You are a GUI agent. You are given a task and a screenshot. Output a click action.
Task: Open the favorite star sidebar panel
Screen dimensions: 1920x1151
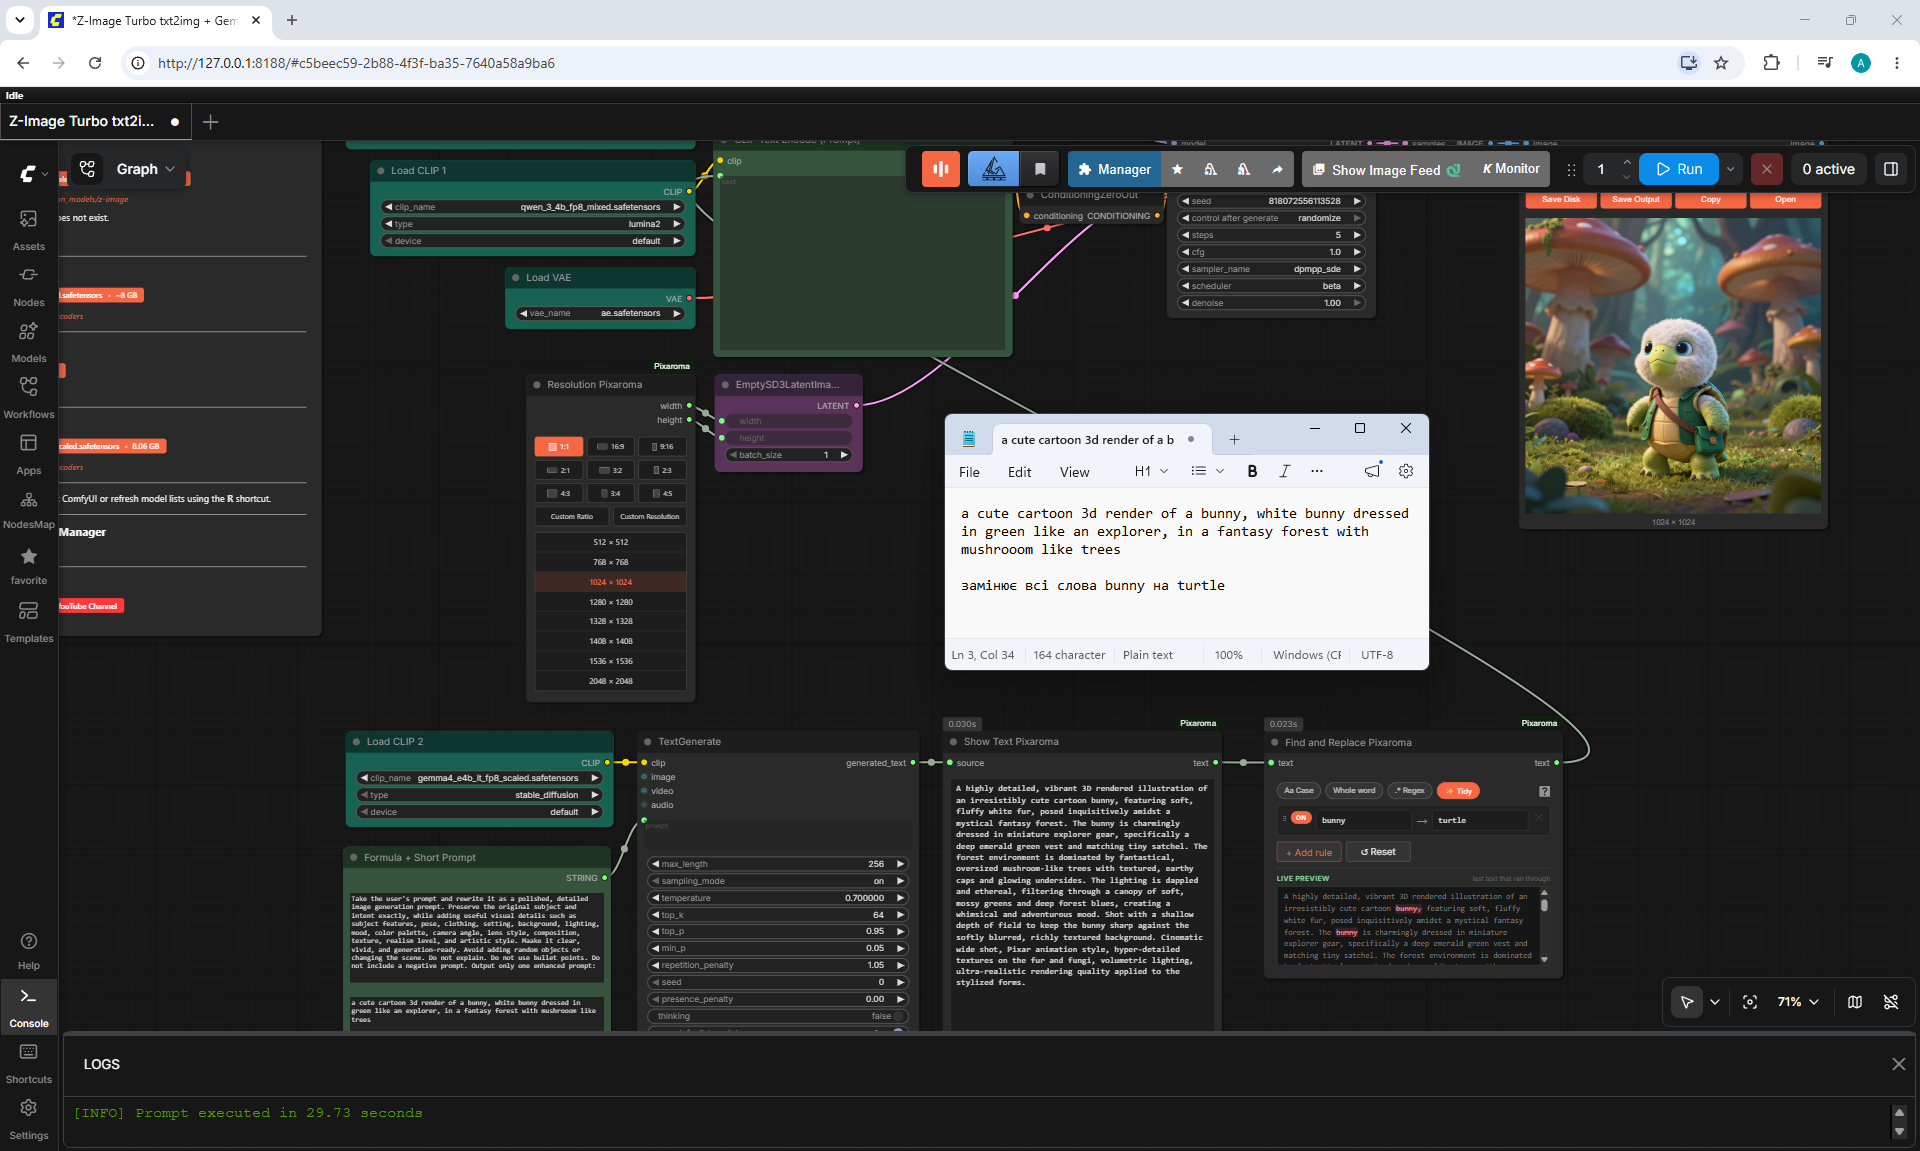pyautogui.click(x=28, y=565)
